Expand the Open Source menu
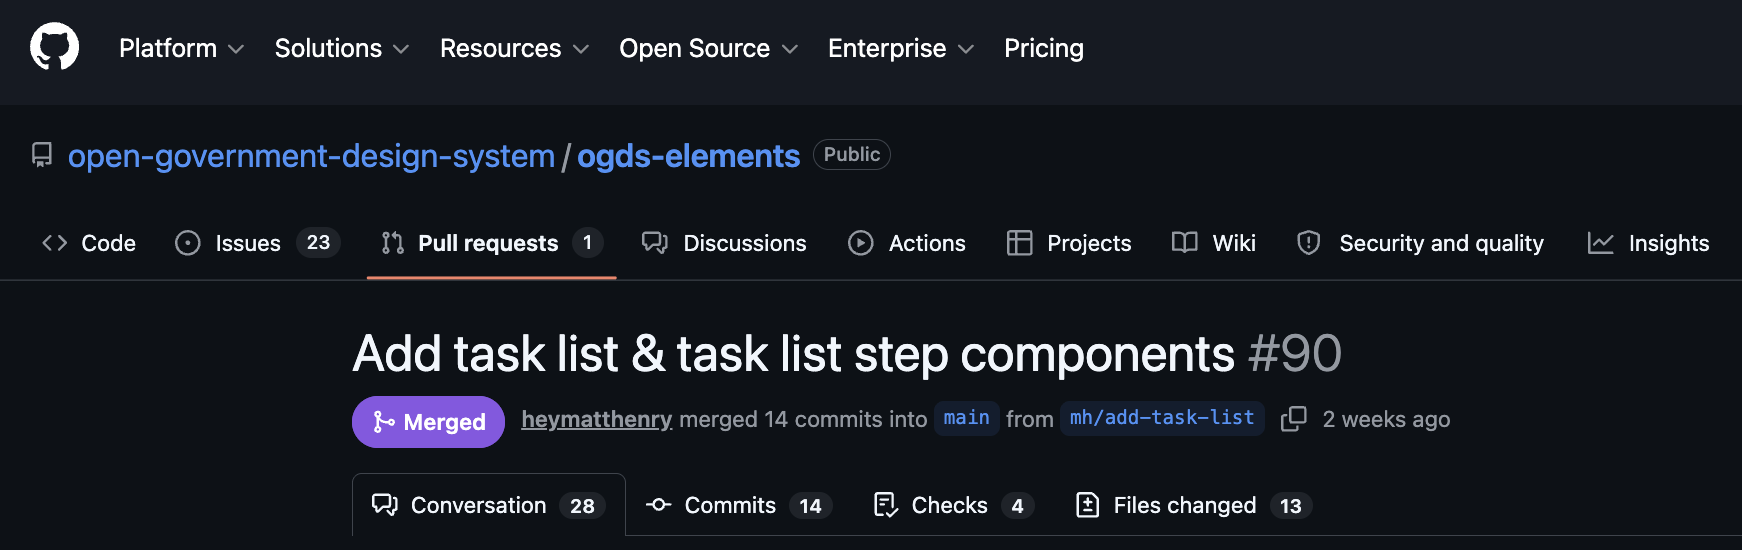 coord(708,48)
